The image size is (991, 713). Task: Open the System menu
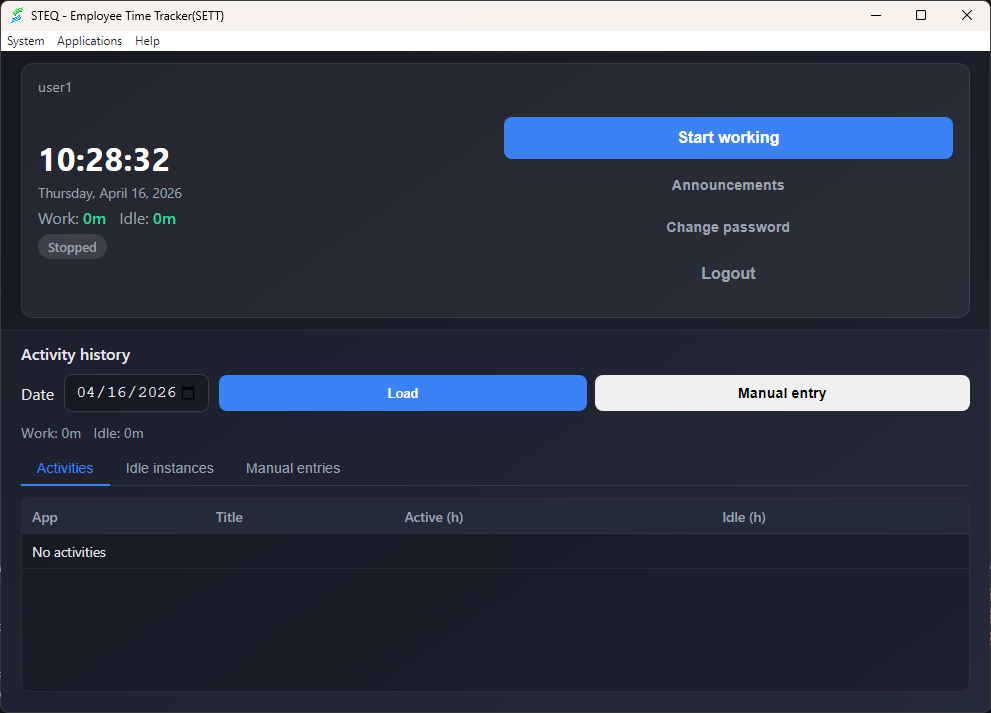(x=26, y=41)
